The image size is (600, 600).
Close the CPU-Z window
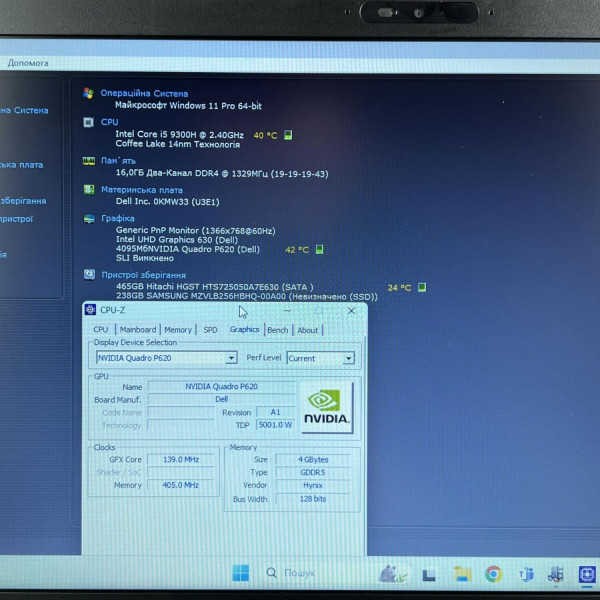tap(351, 311)
